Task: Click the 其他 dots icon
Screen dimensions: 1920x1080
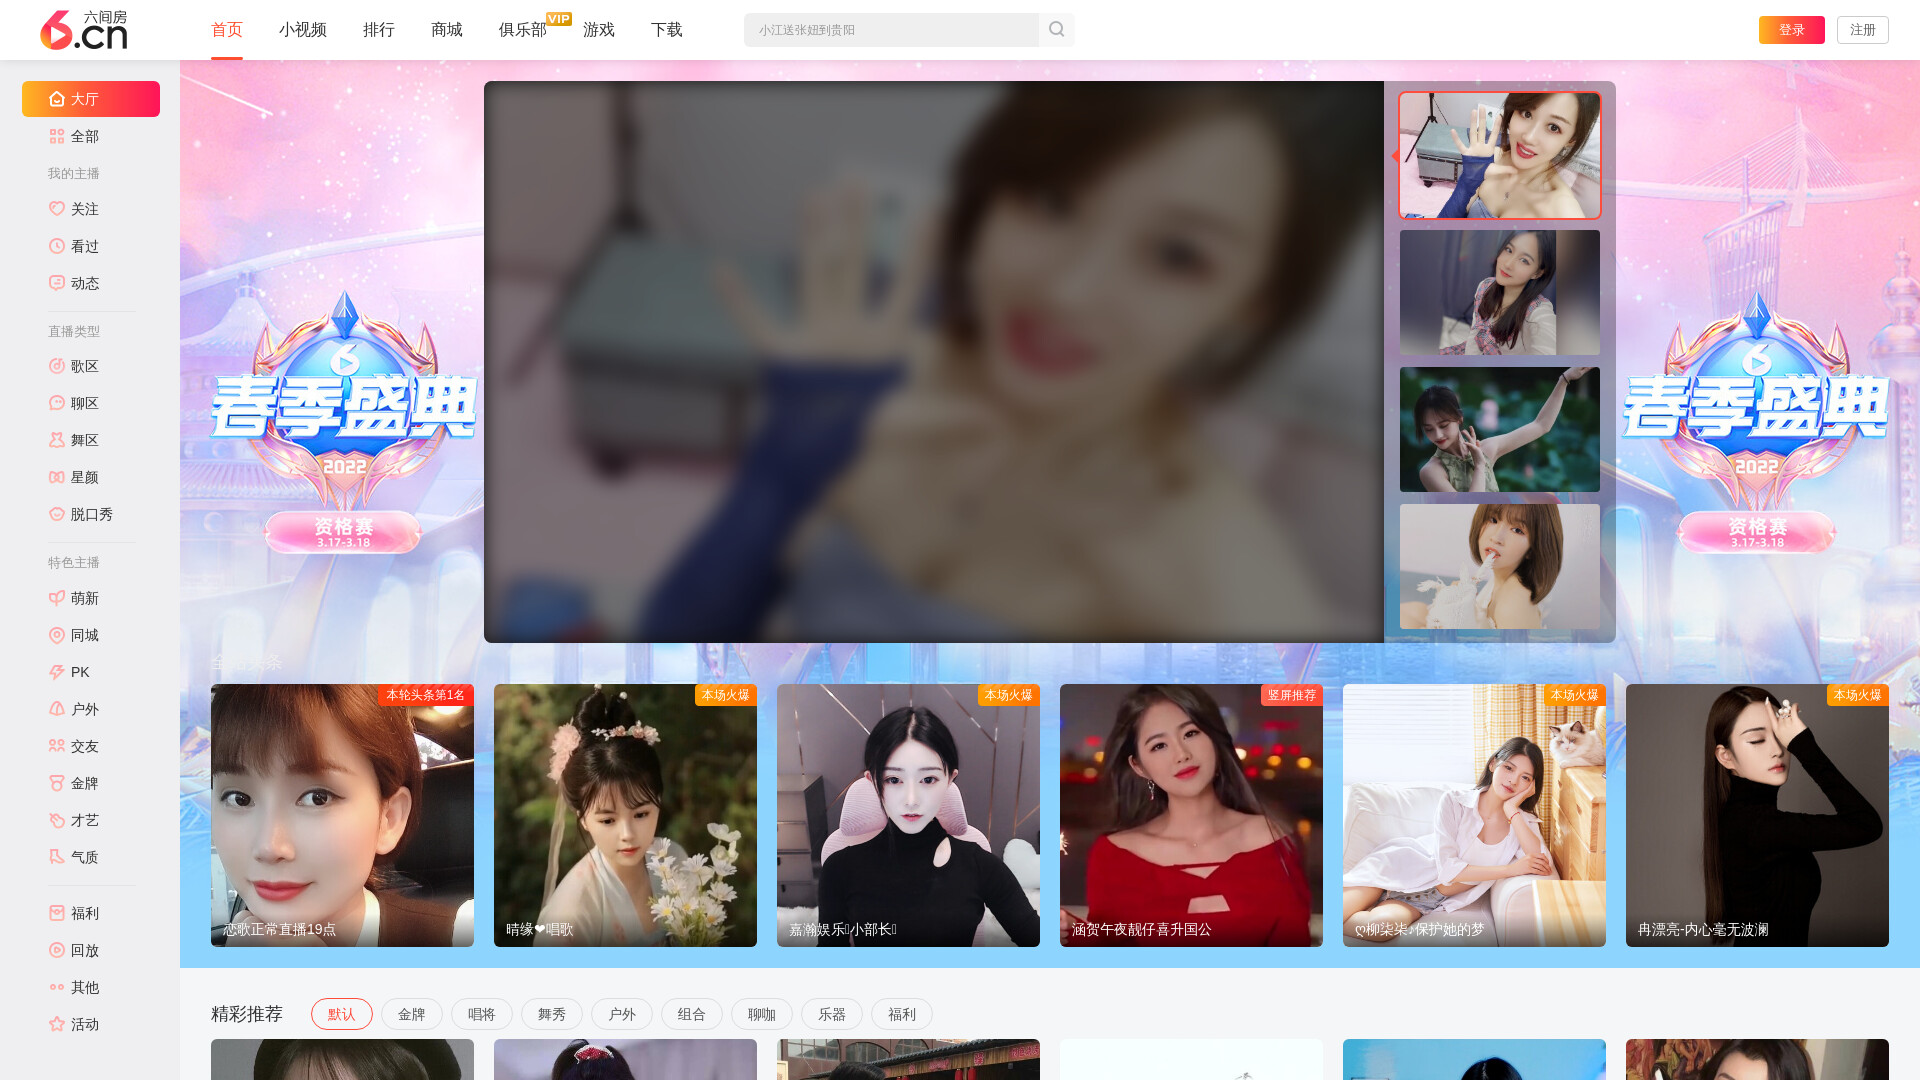Action: 57,987
